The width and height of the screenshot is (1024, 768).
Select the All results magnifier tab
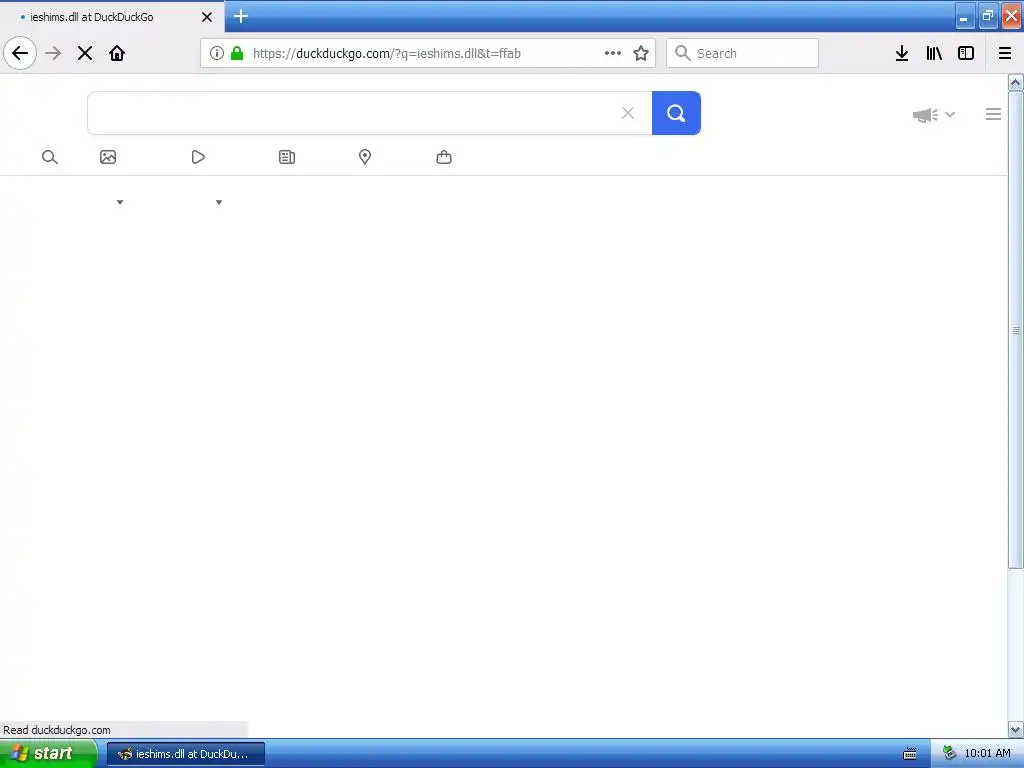pyautogui.click(x=50, y=157)
